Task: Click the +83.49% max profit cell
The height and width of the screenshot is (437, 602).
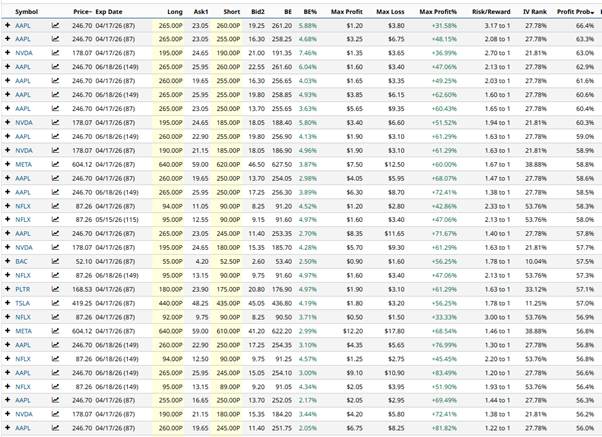Action: click(444, 373)
